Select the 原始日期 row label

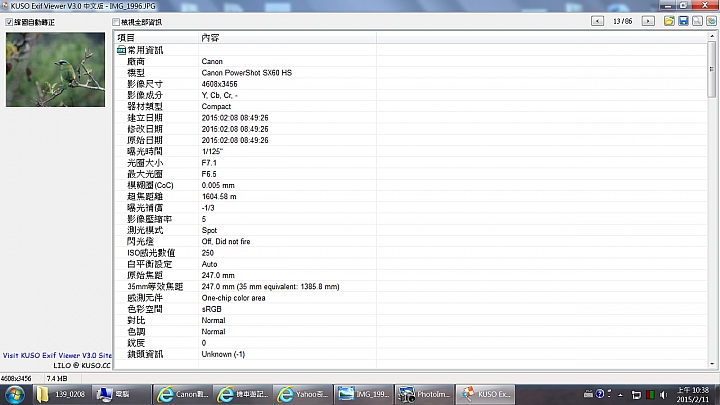coord(145,140)
